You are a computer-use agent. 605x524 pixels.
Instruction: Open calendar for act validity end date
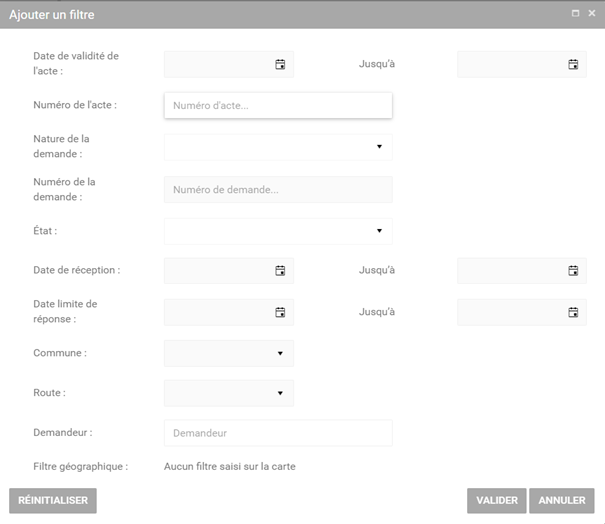[x=573, y=64]
